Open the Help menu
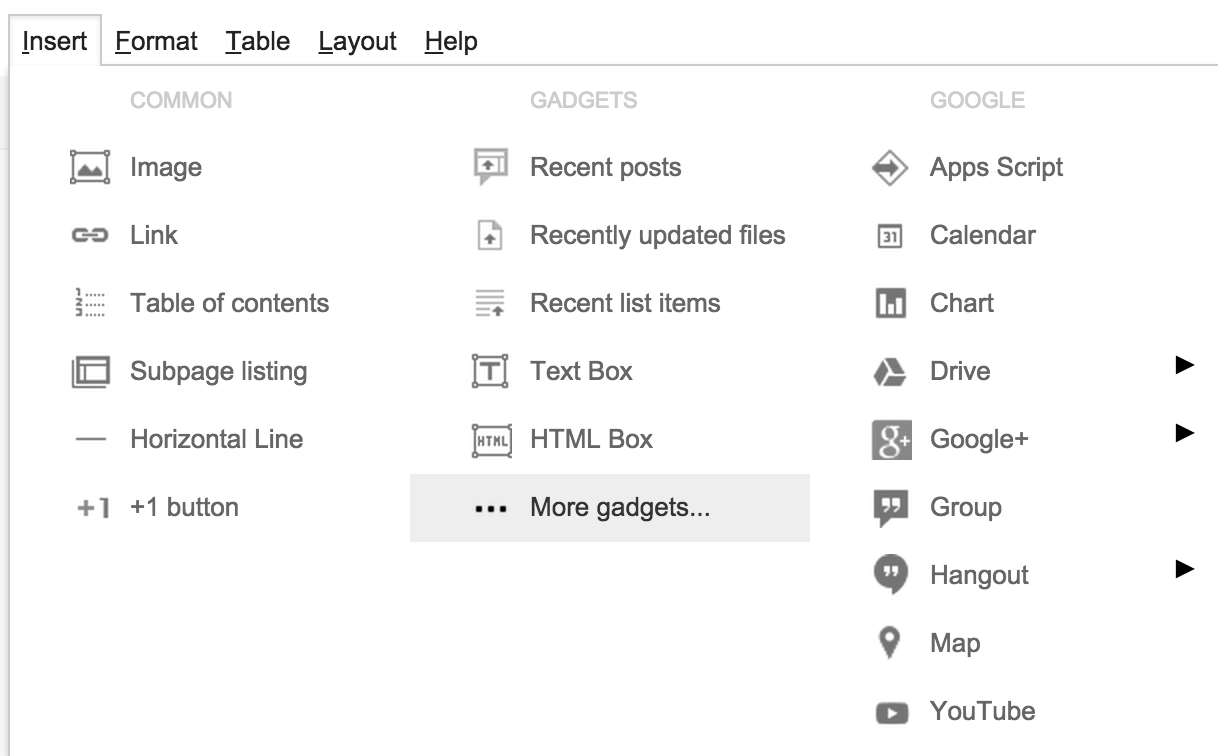 click(451, 41)
